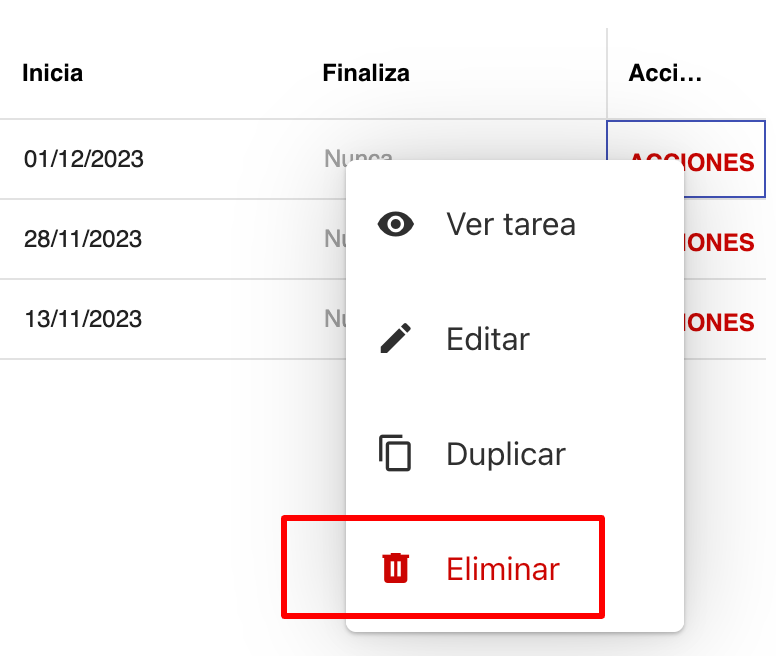This screenshot has height=656, width=776.
Task: Select the 01/12/2023 start date cell
Action: point(84,159)
